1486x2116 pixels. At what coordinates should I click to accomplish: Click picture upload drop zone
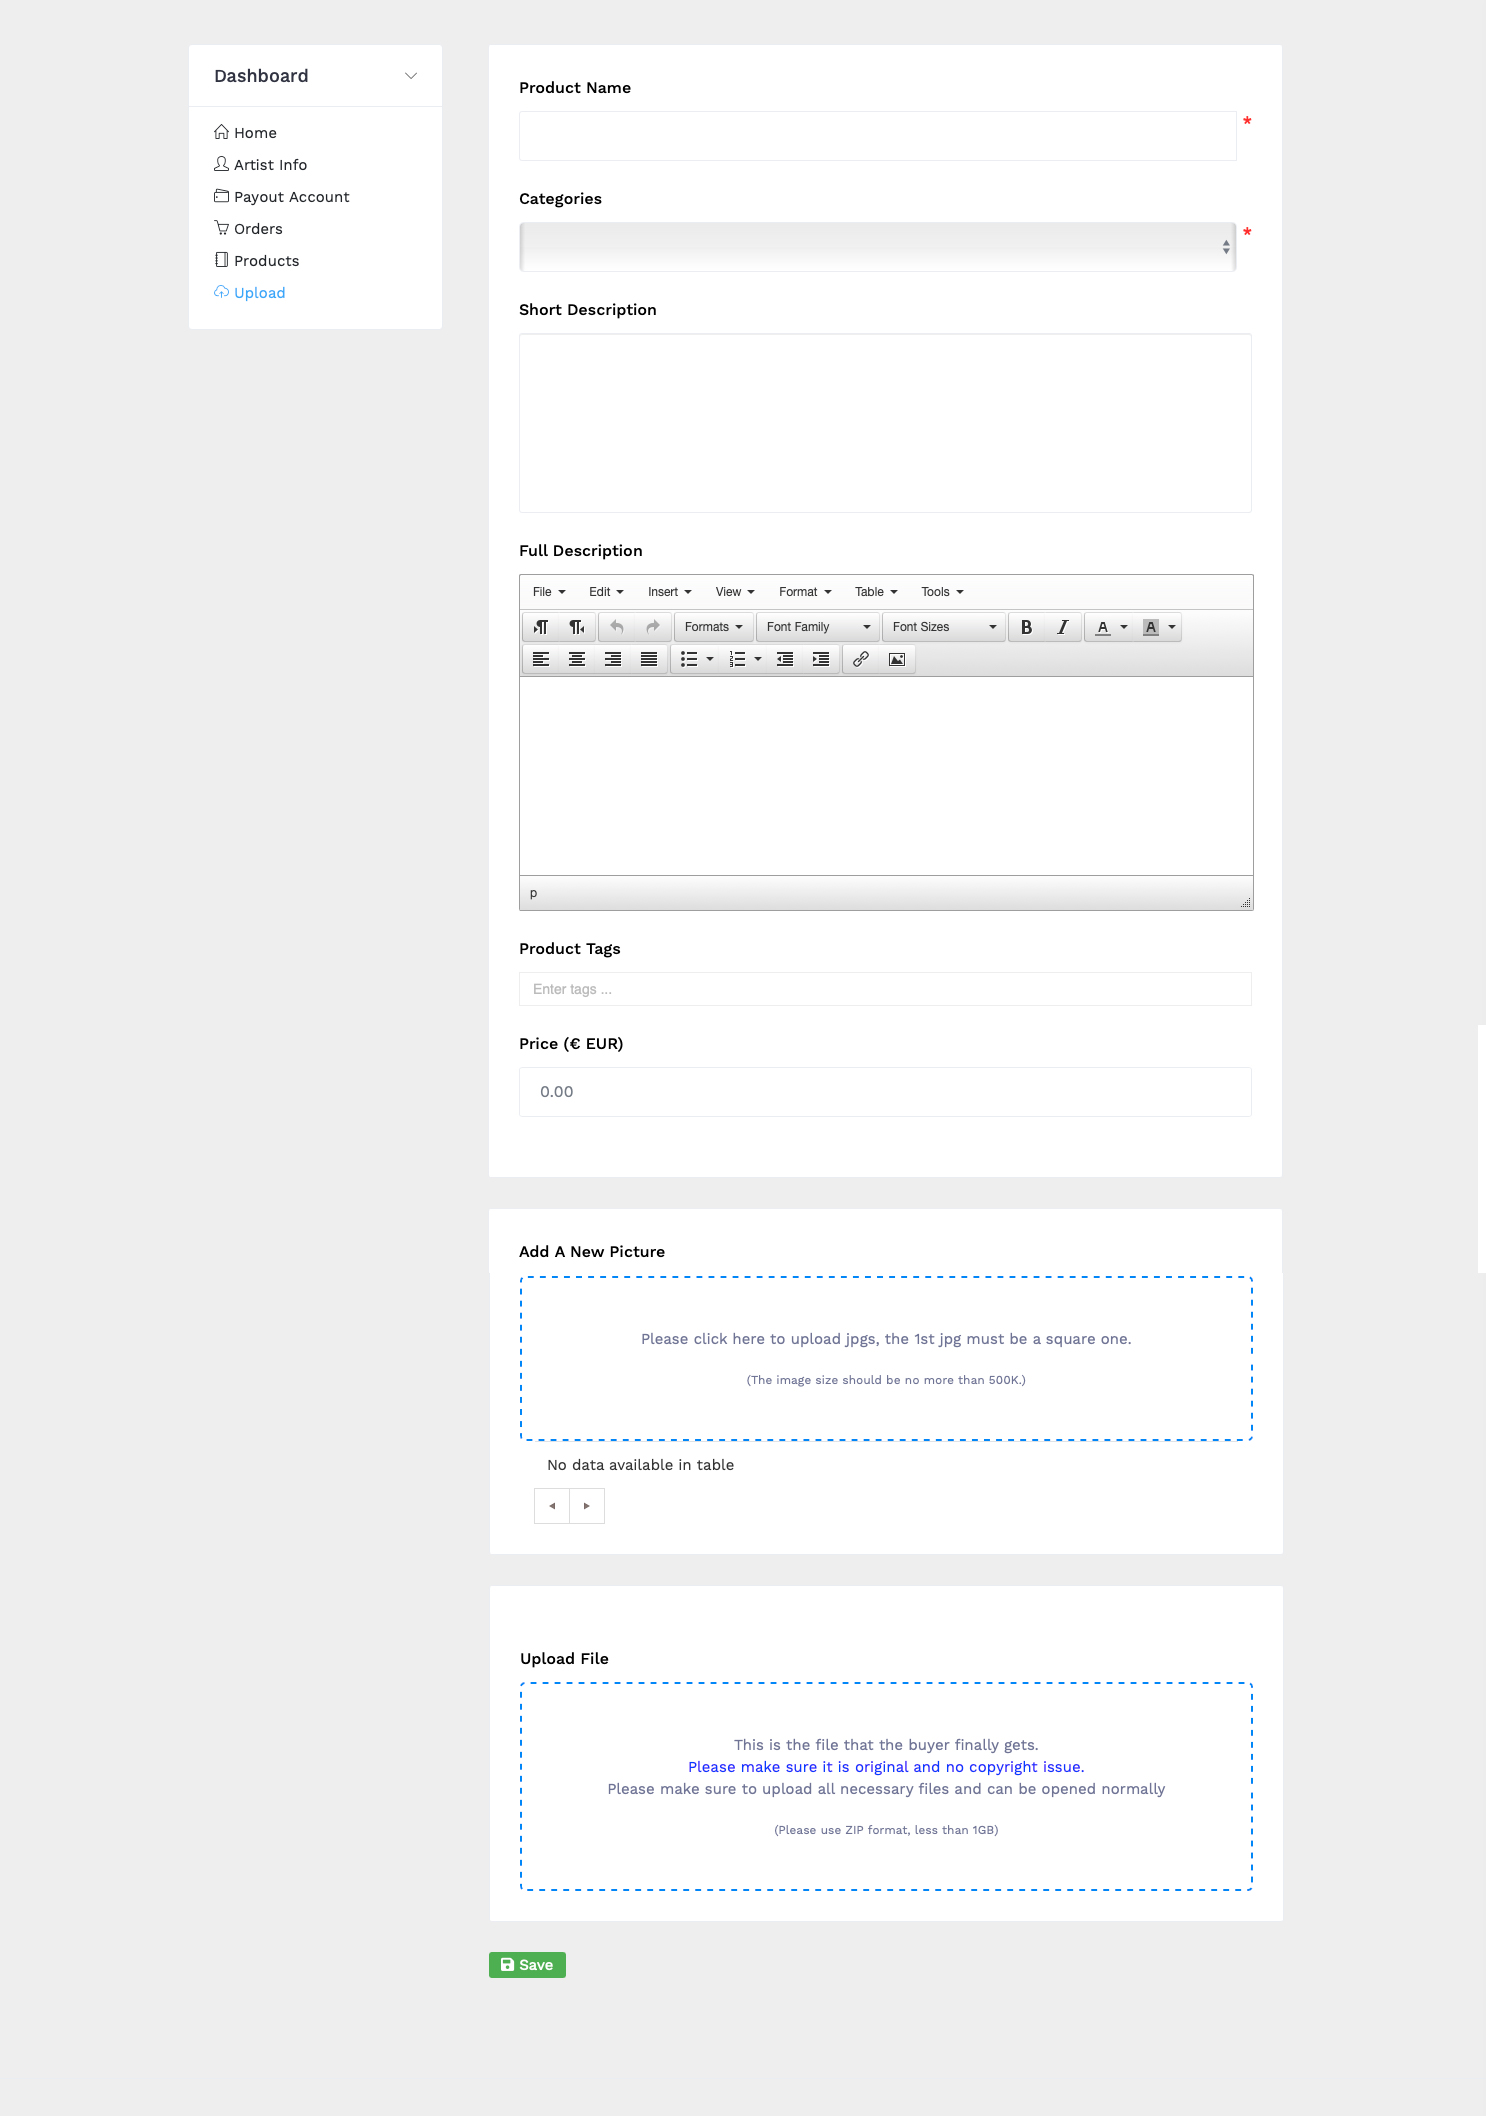click(x=886, y=1358)
